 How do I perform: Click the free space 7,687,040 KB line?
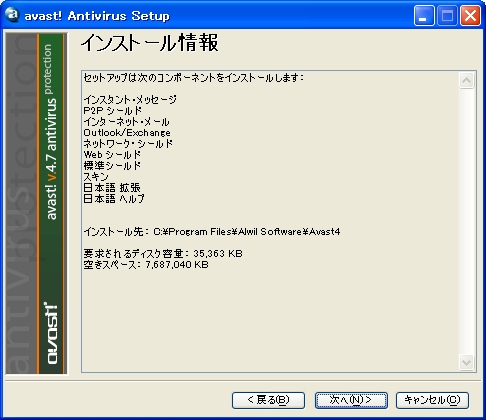[146, 265]
